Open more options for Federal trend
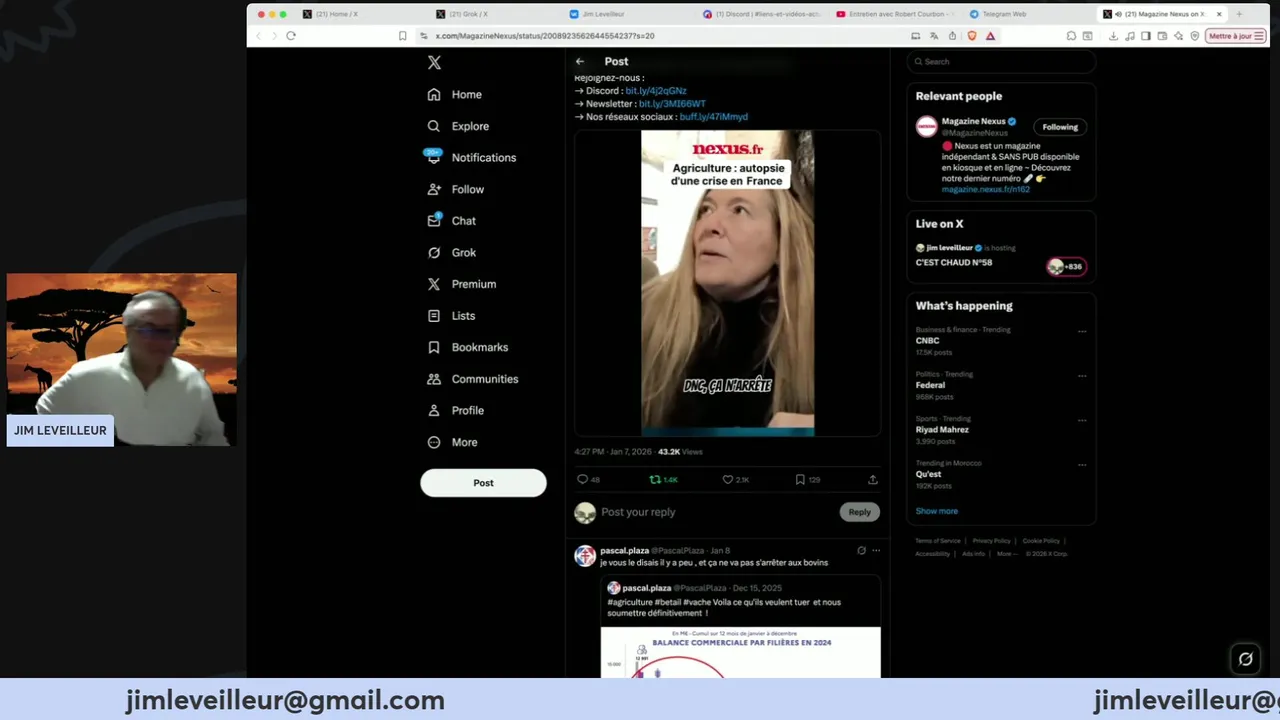This screenshot has height=720, width=1280. click(1082, 376)
